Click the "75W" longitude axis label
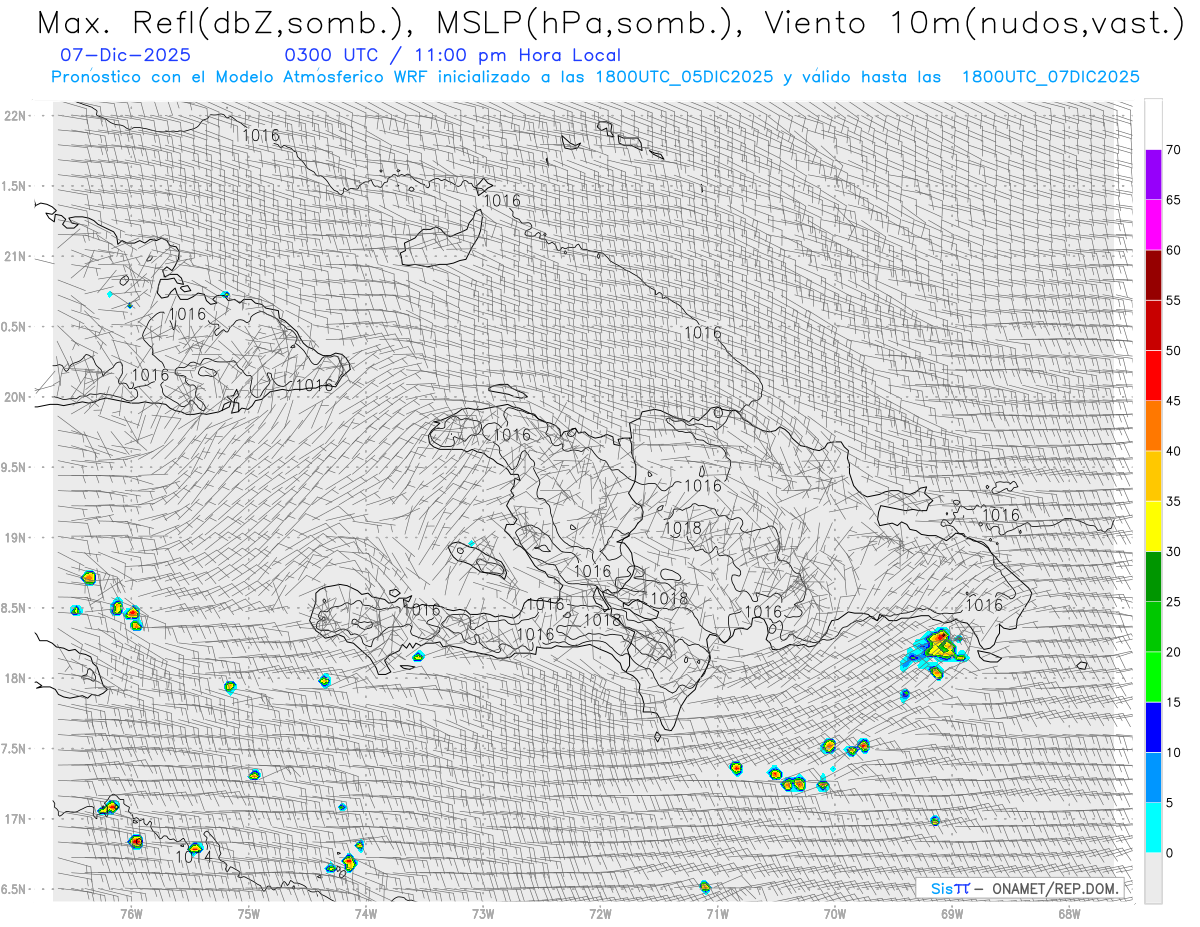This screenshot has width=1200, height=927. (x=249, y=913)
